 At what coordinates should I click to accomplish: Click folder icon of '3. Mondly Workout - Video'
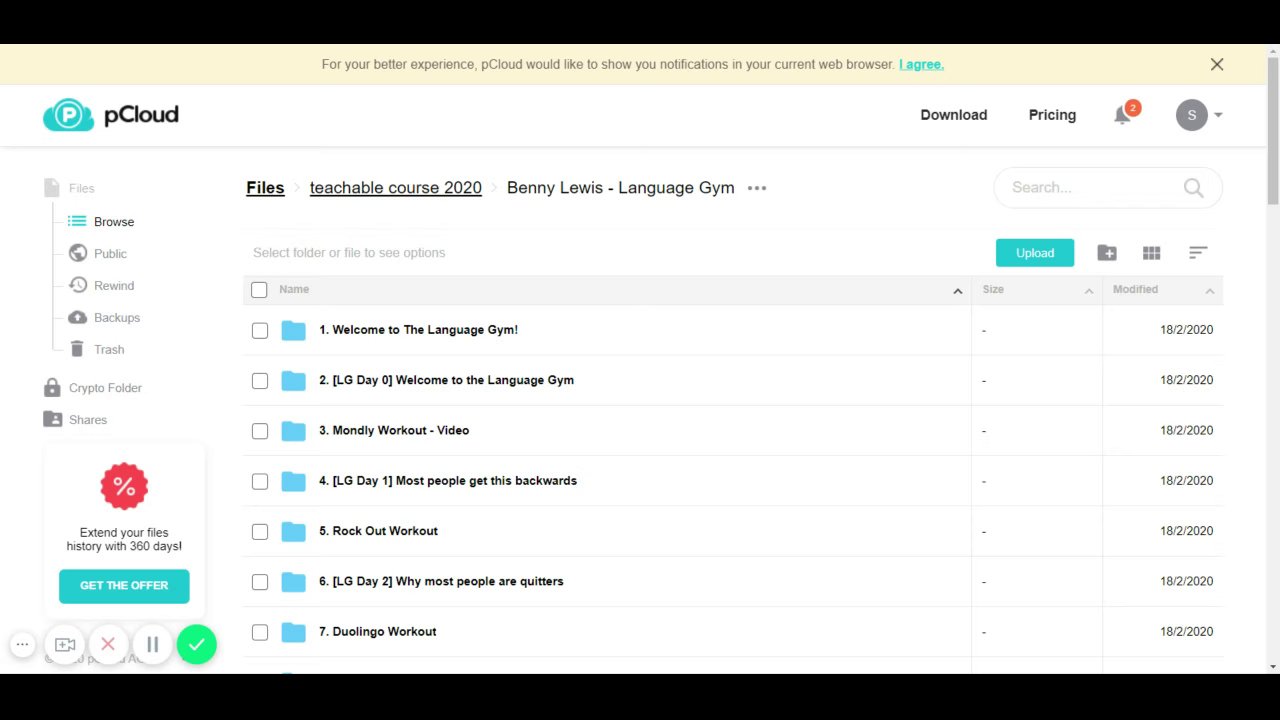[x=293, y=431]
